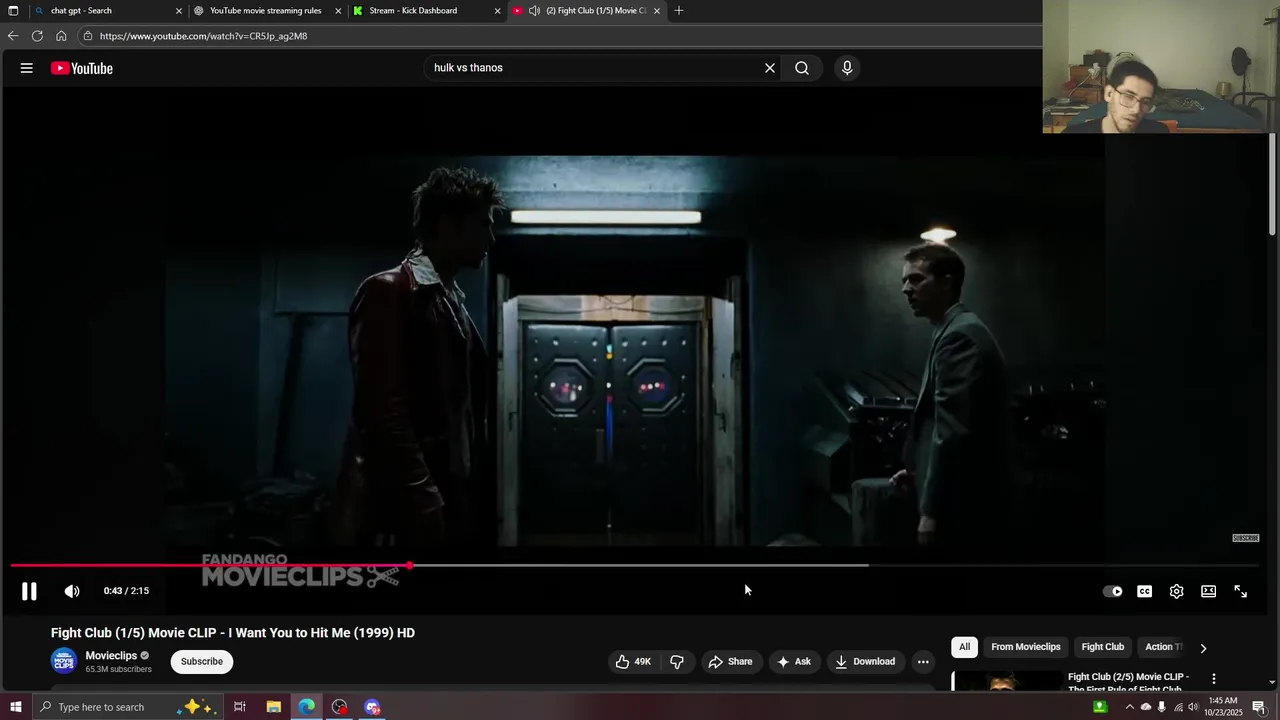1280x720 pixels.
Task: Open Fight Club (2/5) Movie CLIP video
Action: click(1128, 683)
